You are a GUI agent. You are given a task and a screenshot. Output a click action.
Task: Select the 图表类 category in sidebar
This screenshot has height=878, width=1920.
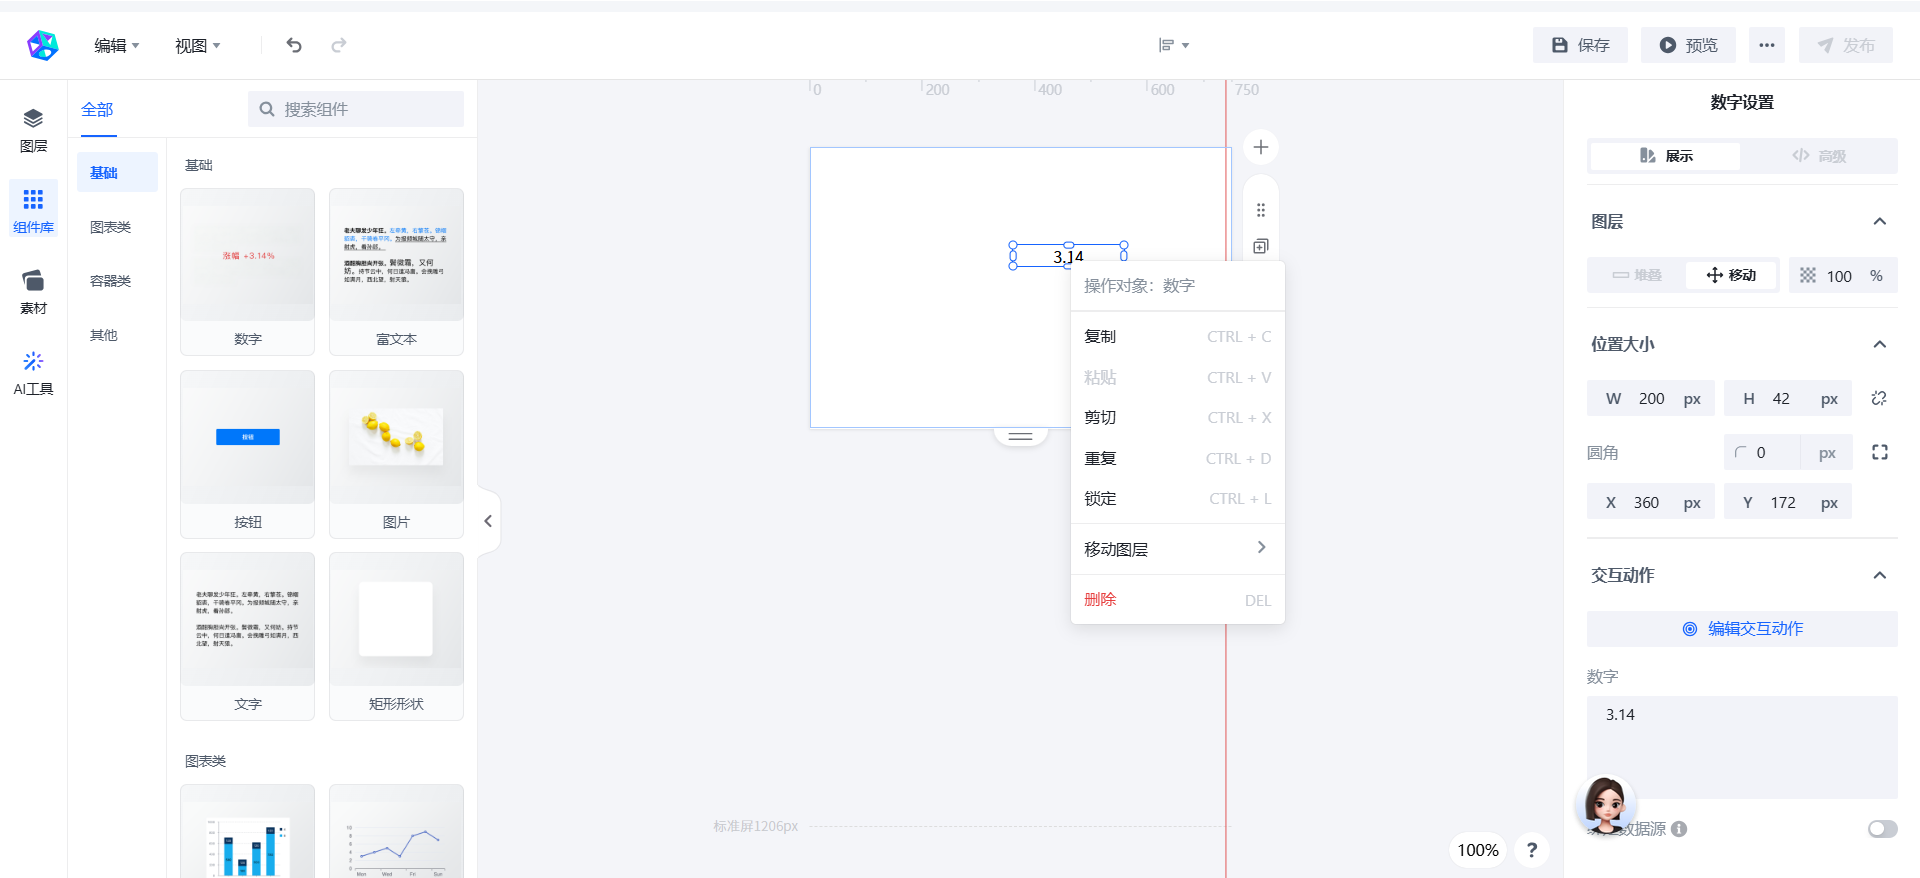click(x=117, y=227)
